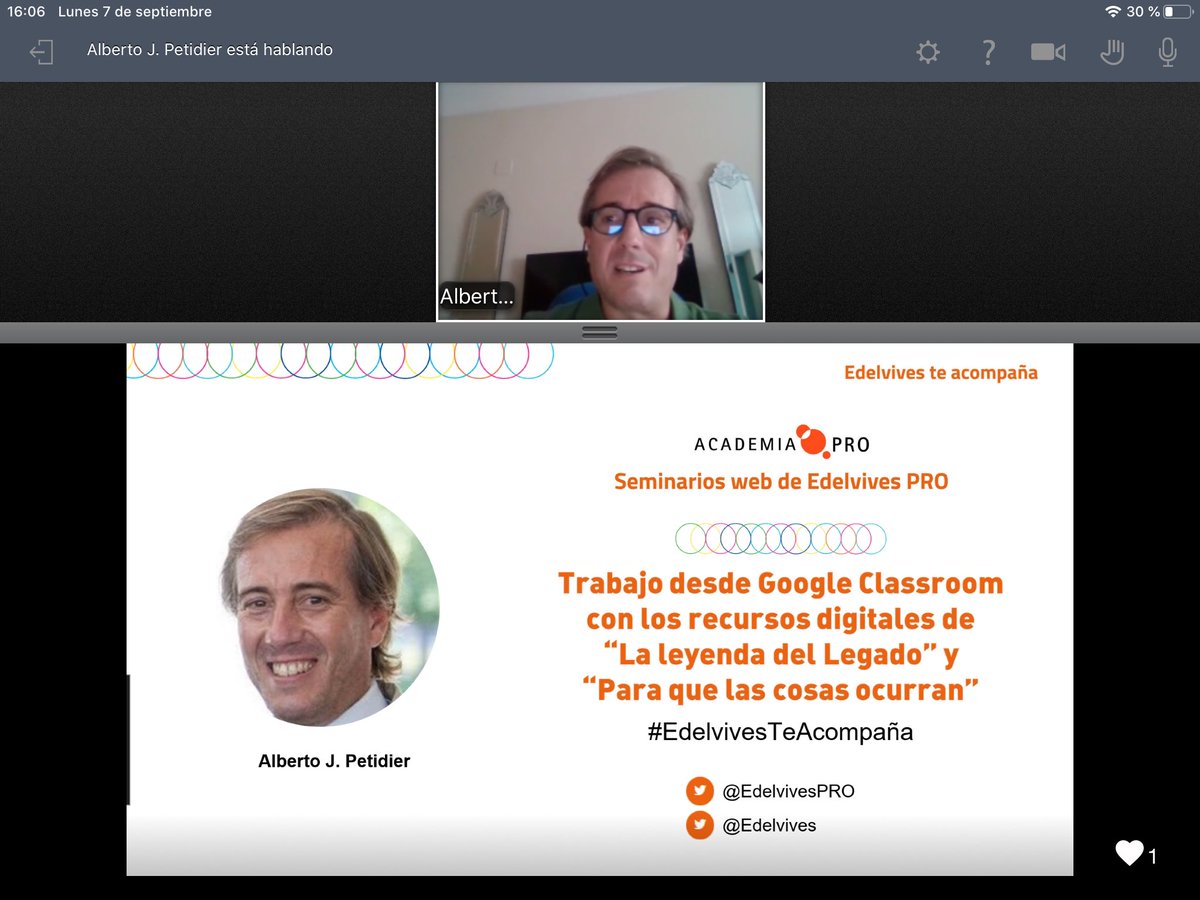Click '“Para que las cosas ocurran”' line
The image size is (1200, 900).
coord(781,690)
